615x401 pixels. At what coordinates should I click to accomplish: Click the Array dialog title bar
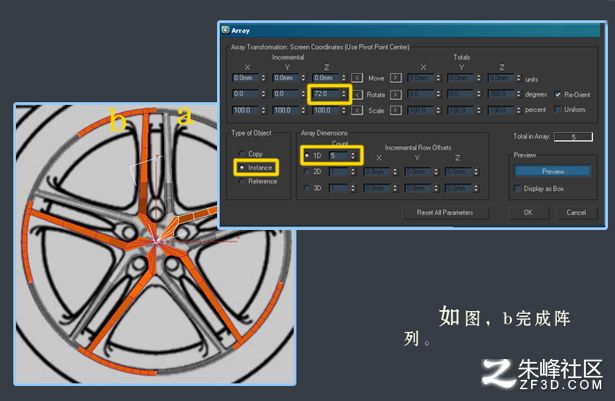[x=410, y=30]
